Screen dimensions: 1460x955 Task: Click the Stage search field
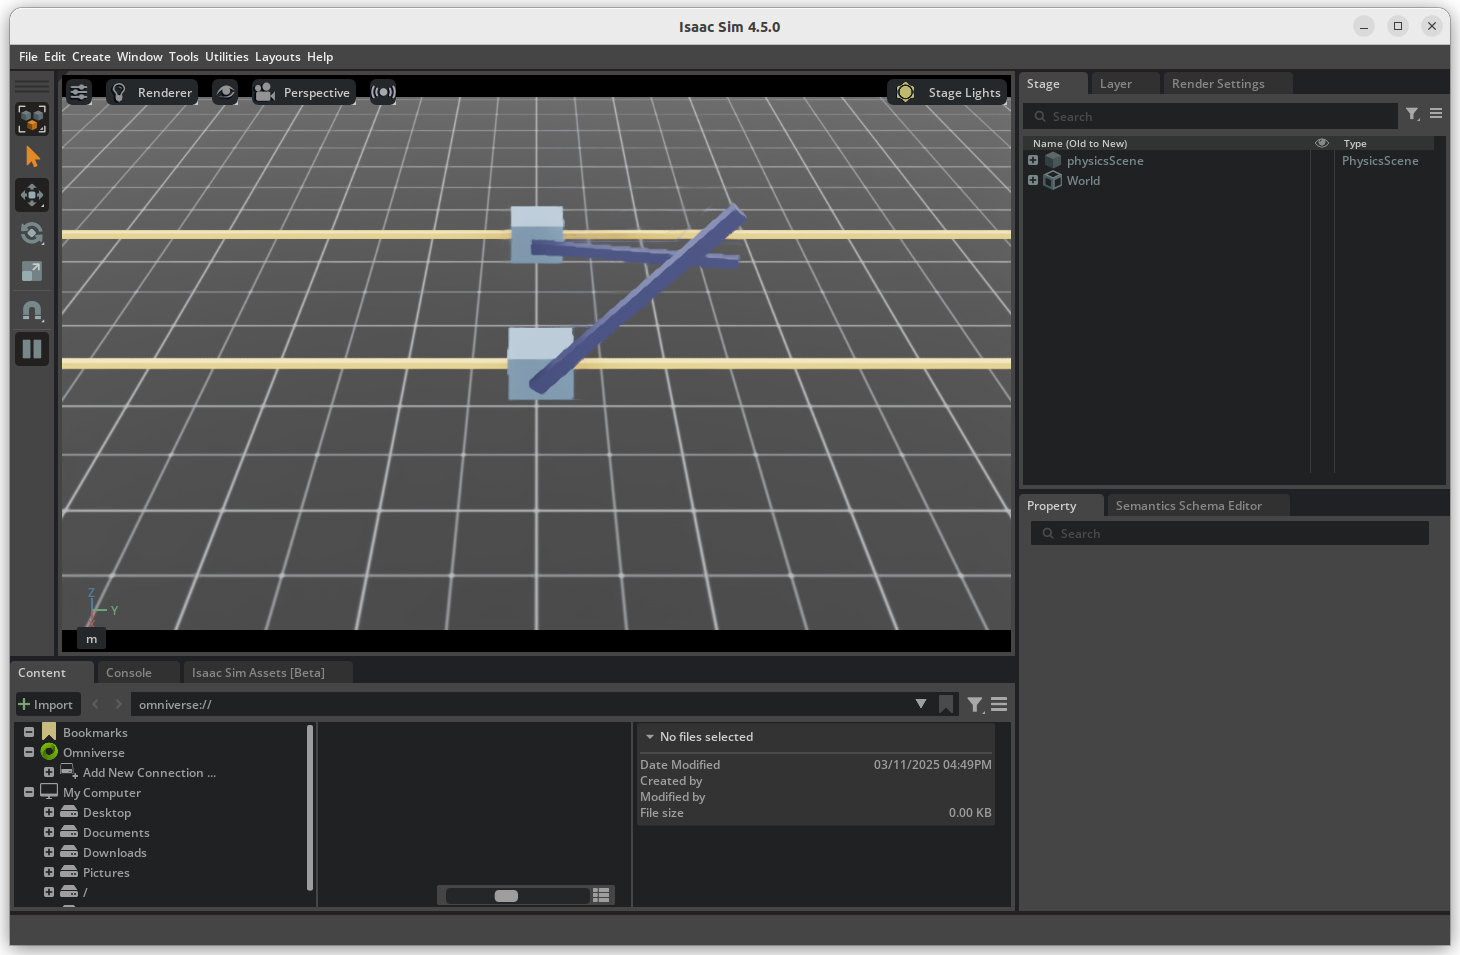[x=1210, y=116]
